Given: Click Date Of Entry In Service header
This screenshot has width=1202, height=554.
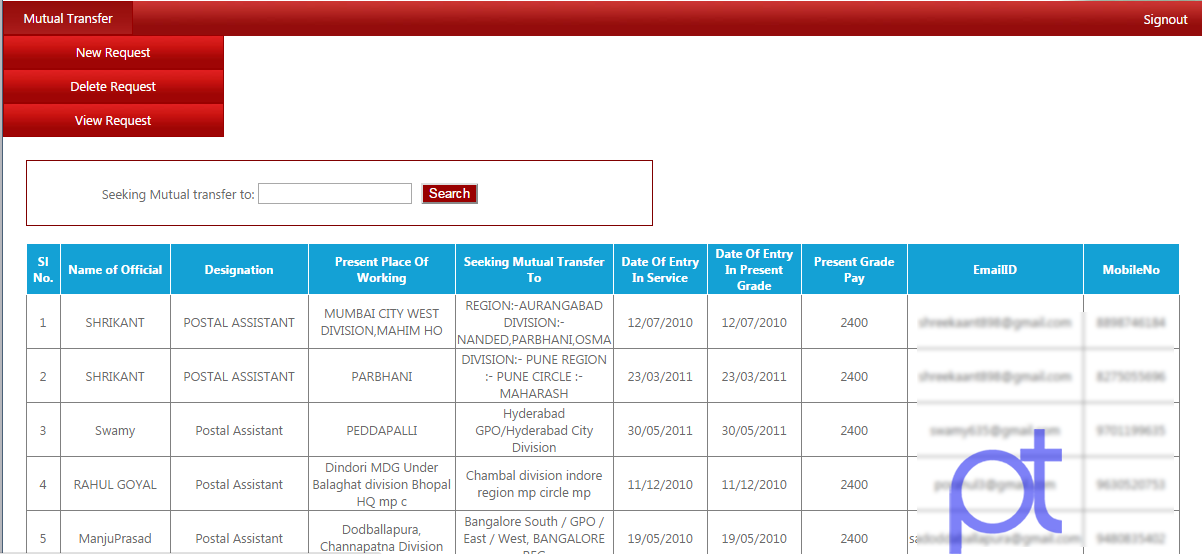Looking at the screenshot, I should pyautogui.click(x=660, y=269).
